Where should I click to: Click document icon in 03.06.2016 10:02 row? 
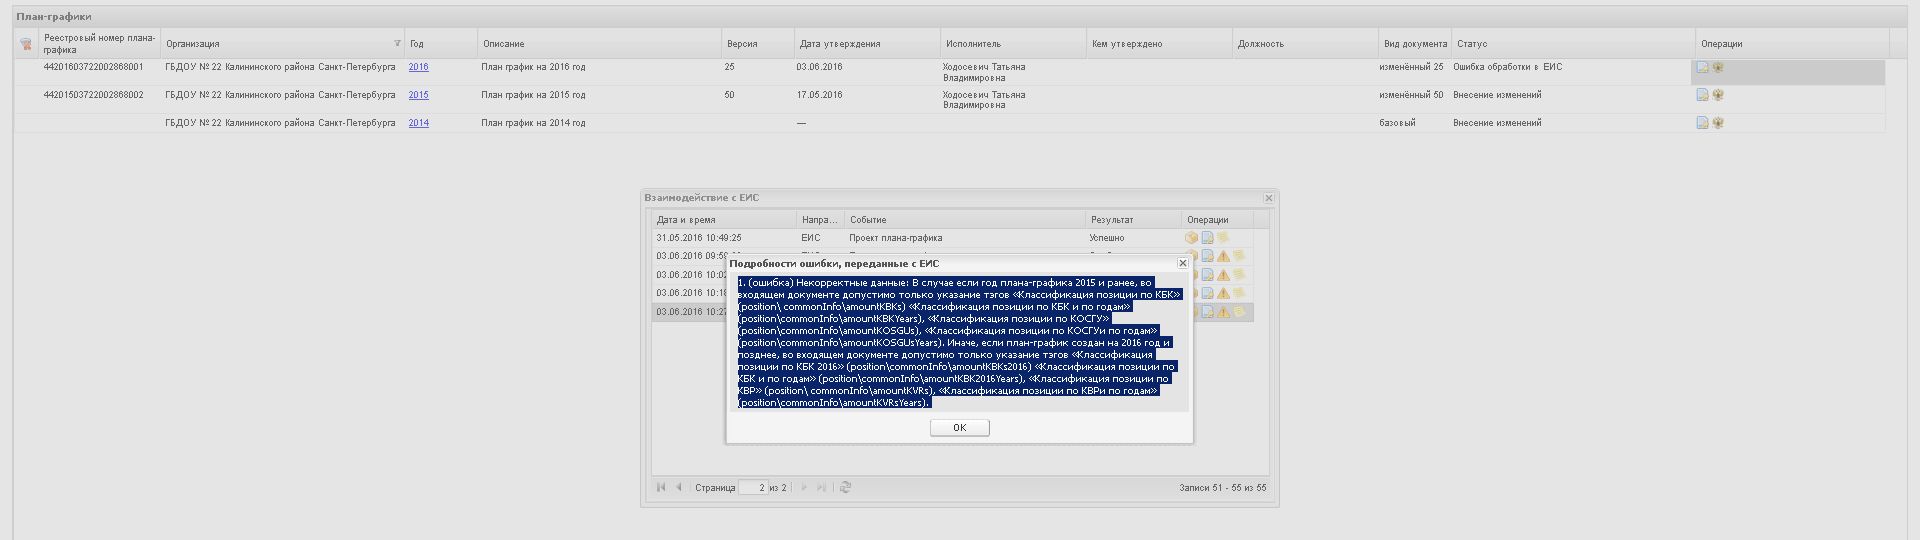pos(1207,275)
